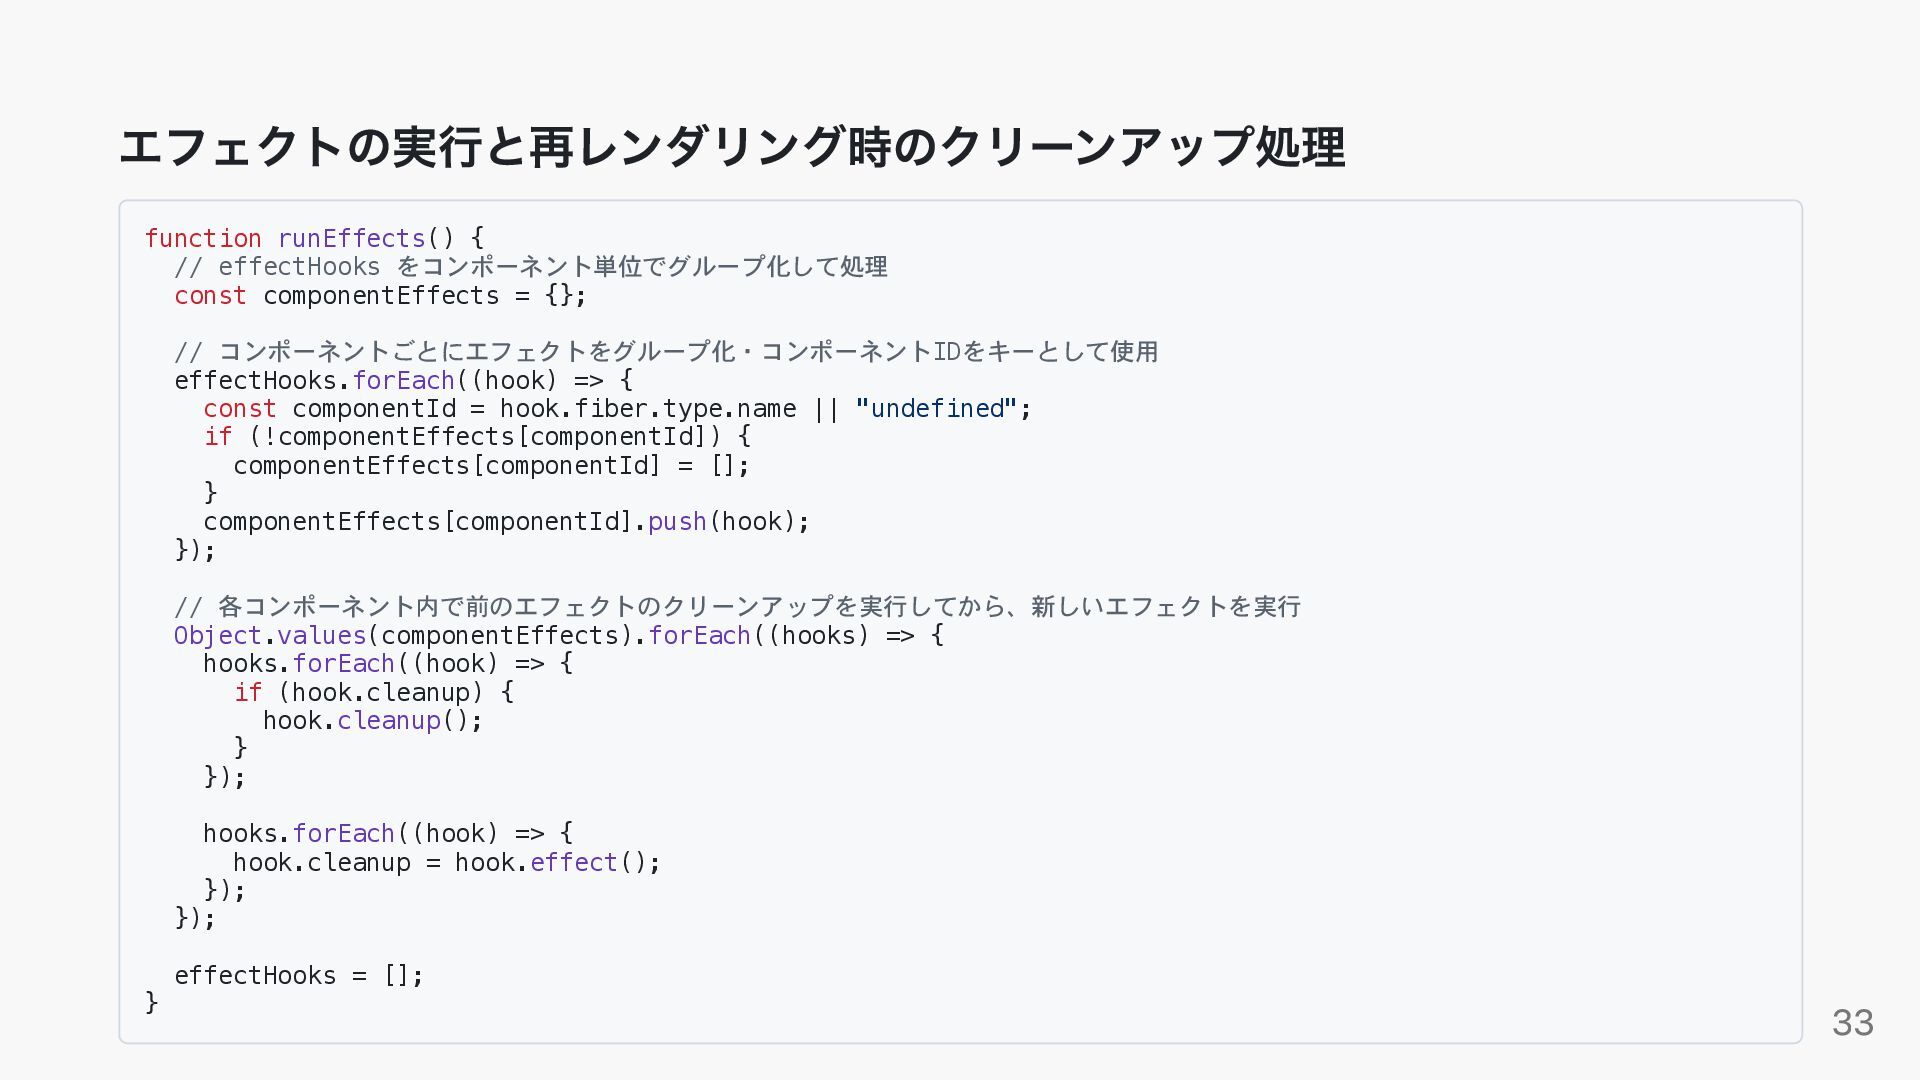Click Object.values(componentEffects) line
1920x1080 pixels.
pyautogui.click(x=558, y=636)
